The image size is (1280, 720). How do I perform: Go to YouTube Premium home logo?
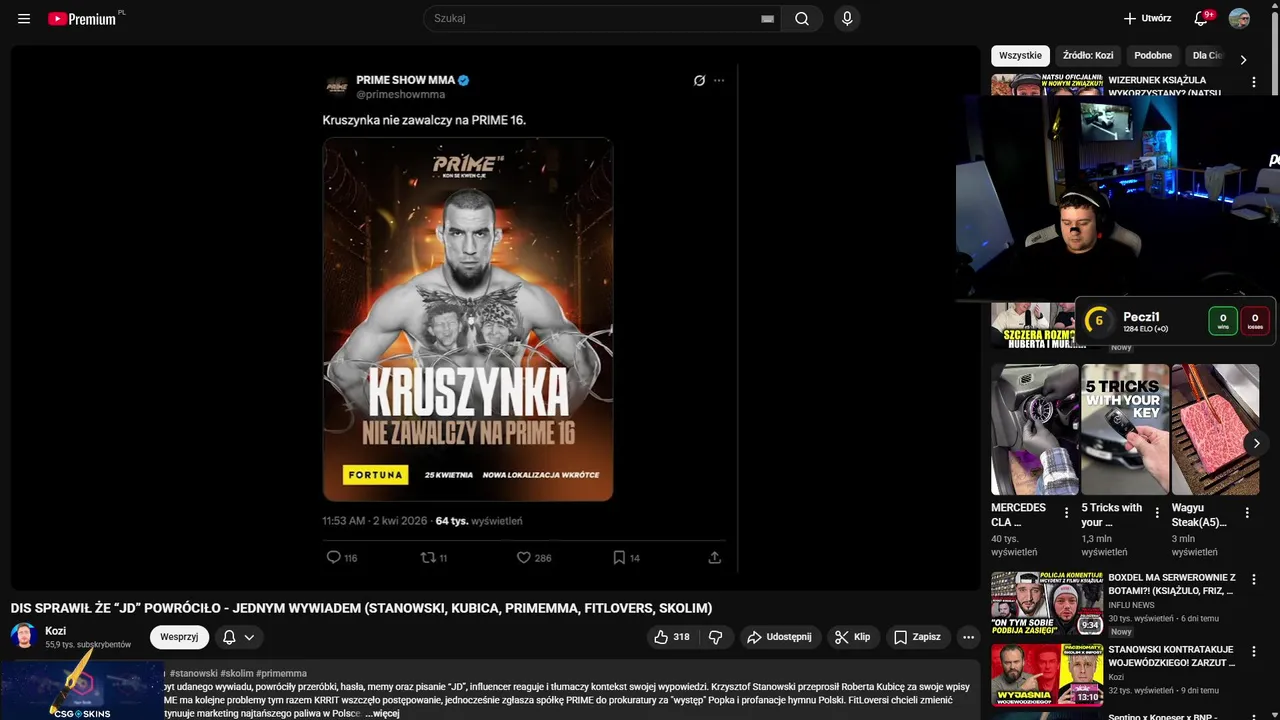pos(84,19)
